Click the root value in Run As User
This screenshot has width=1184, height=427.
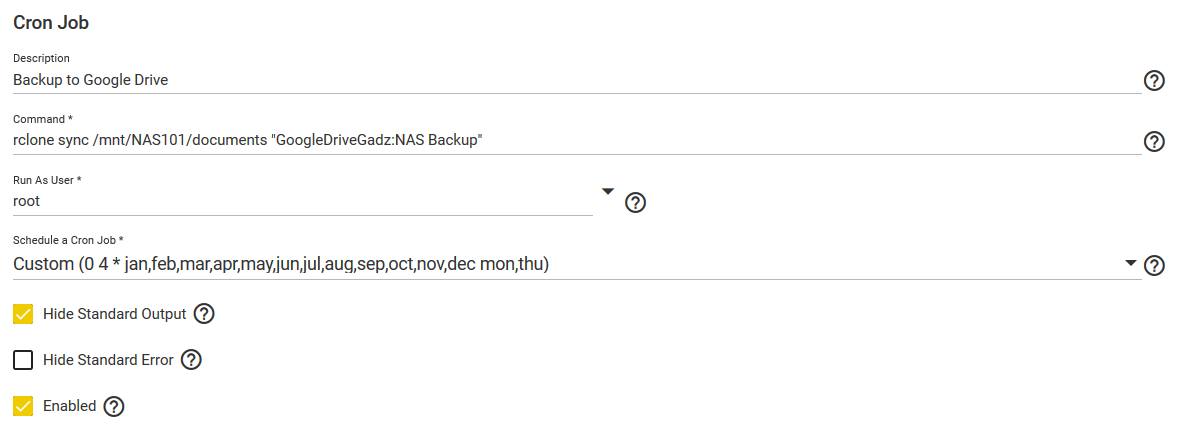(x=27, y=202)
